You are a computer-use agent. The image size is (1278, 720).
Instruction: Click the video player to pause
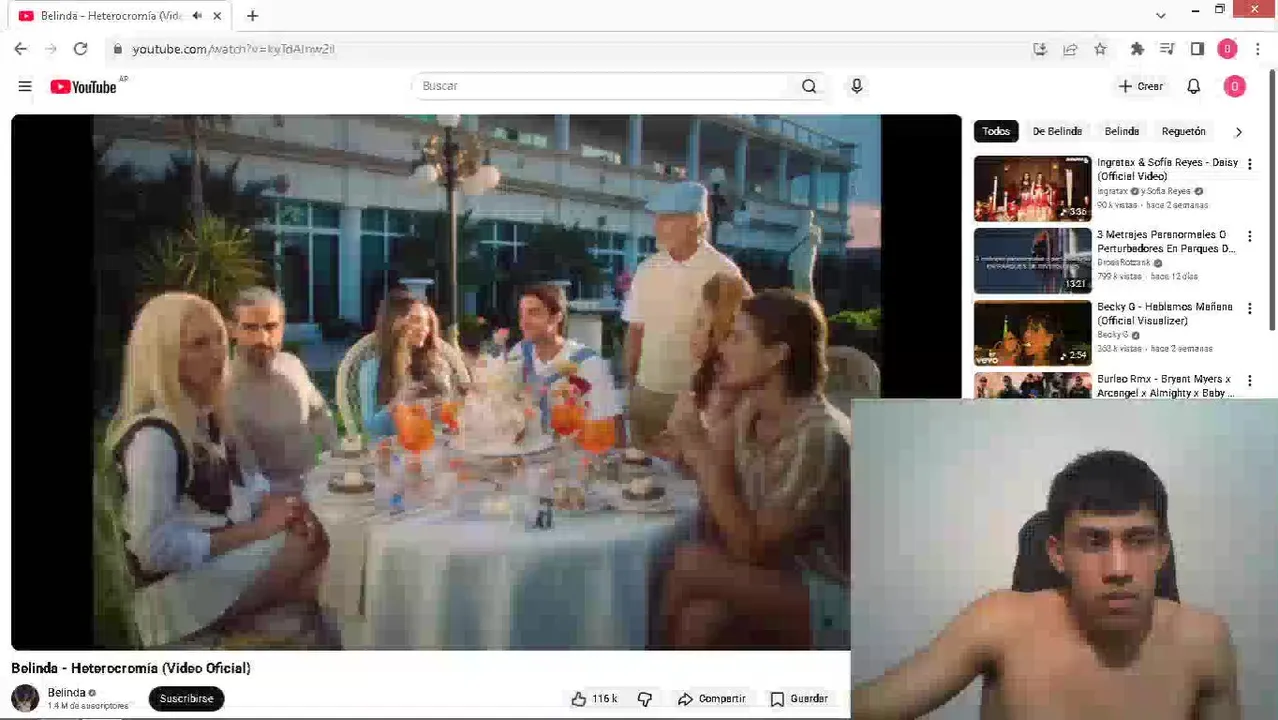click(x=486, y=382)
